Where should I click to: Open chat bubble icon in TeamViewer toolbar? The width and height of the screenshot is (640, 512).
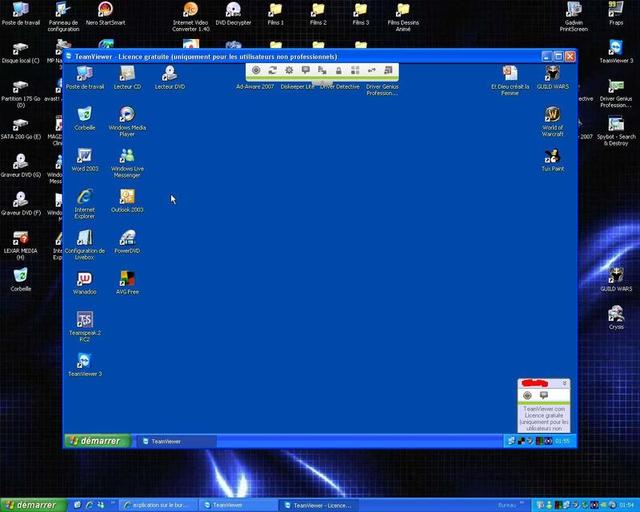pyautogui.click(x=306, y=70)
